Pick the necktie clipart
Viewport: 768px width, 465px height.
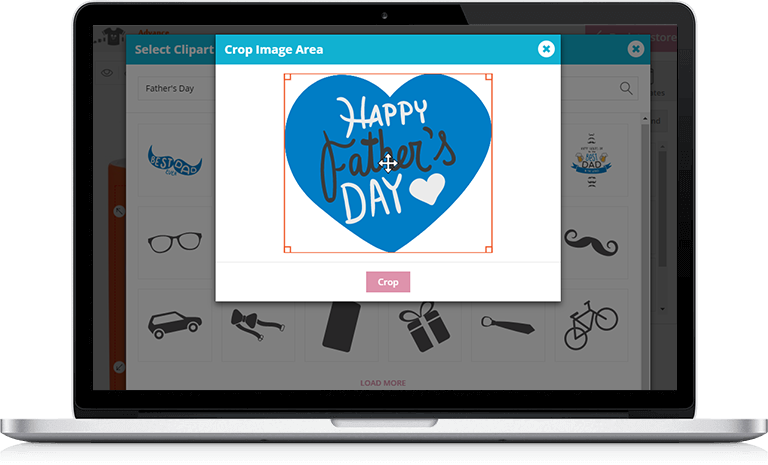507,325
